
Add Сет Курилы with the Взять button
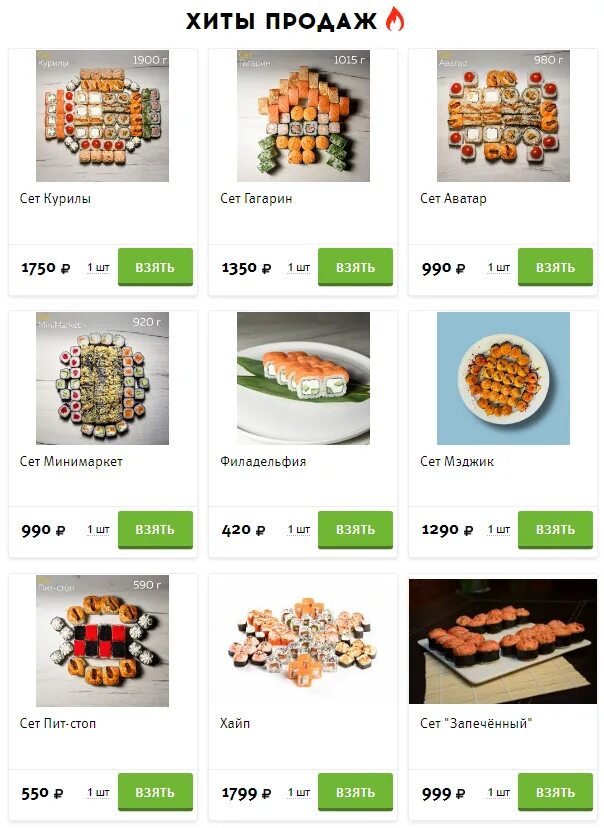click(x=155, y=267)
